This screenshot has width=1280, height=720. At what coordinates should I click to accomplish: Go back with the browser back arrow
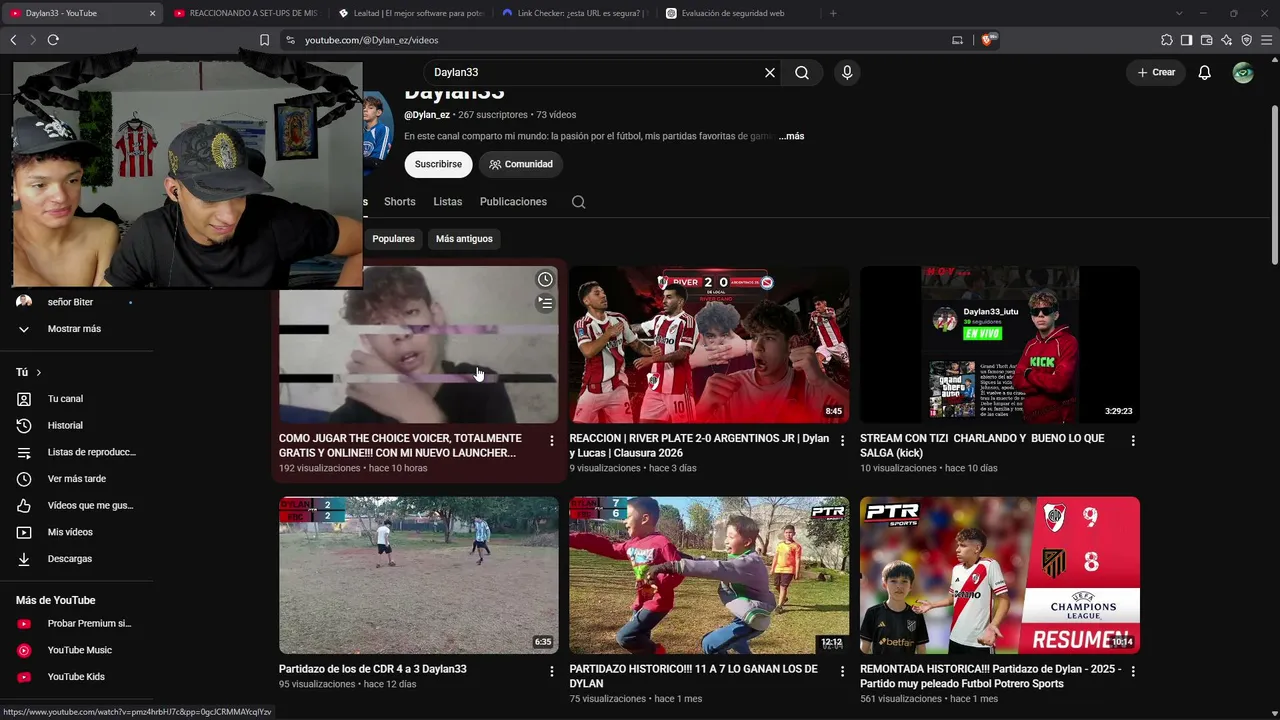tap(13, 40)
